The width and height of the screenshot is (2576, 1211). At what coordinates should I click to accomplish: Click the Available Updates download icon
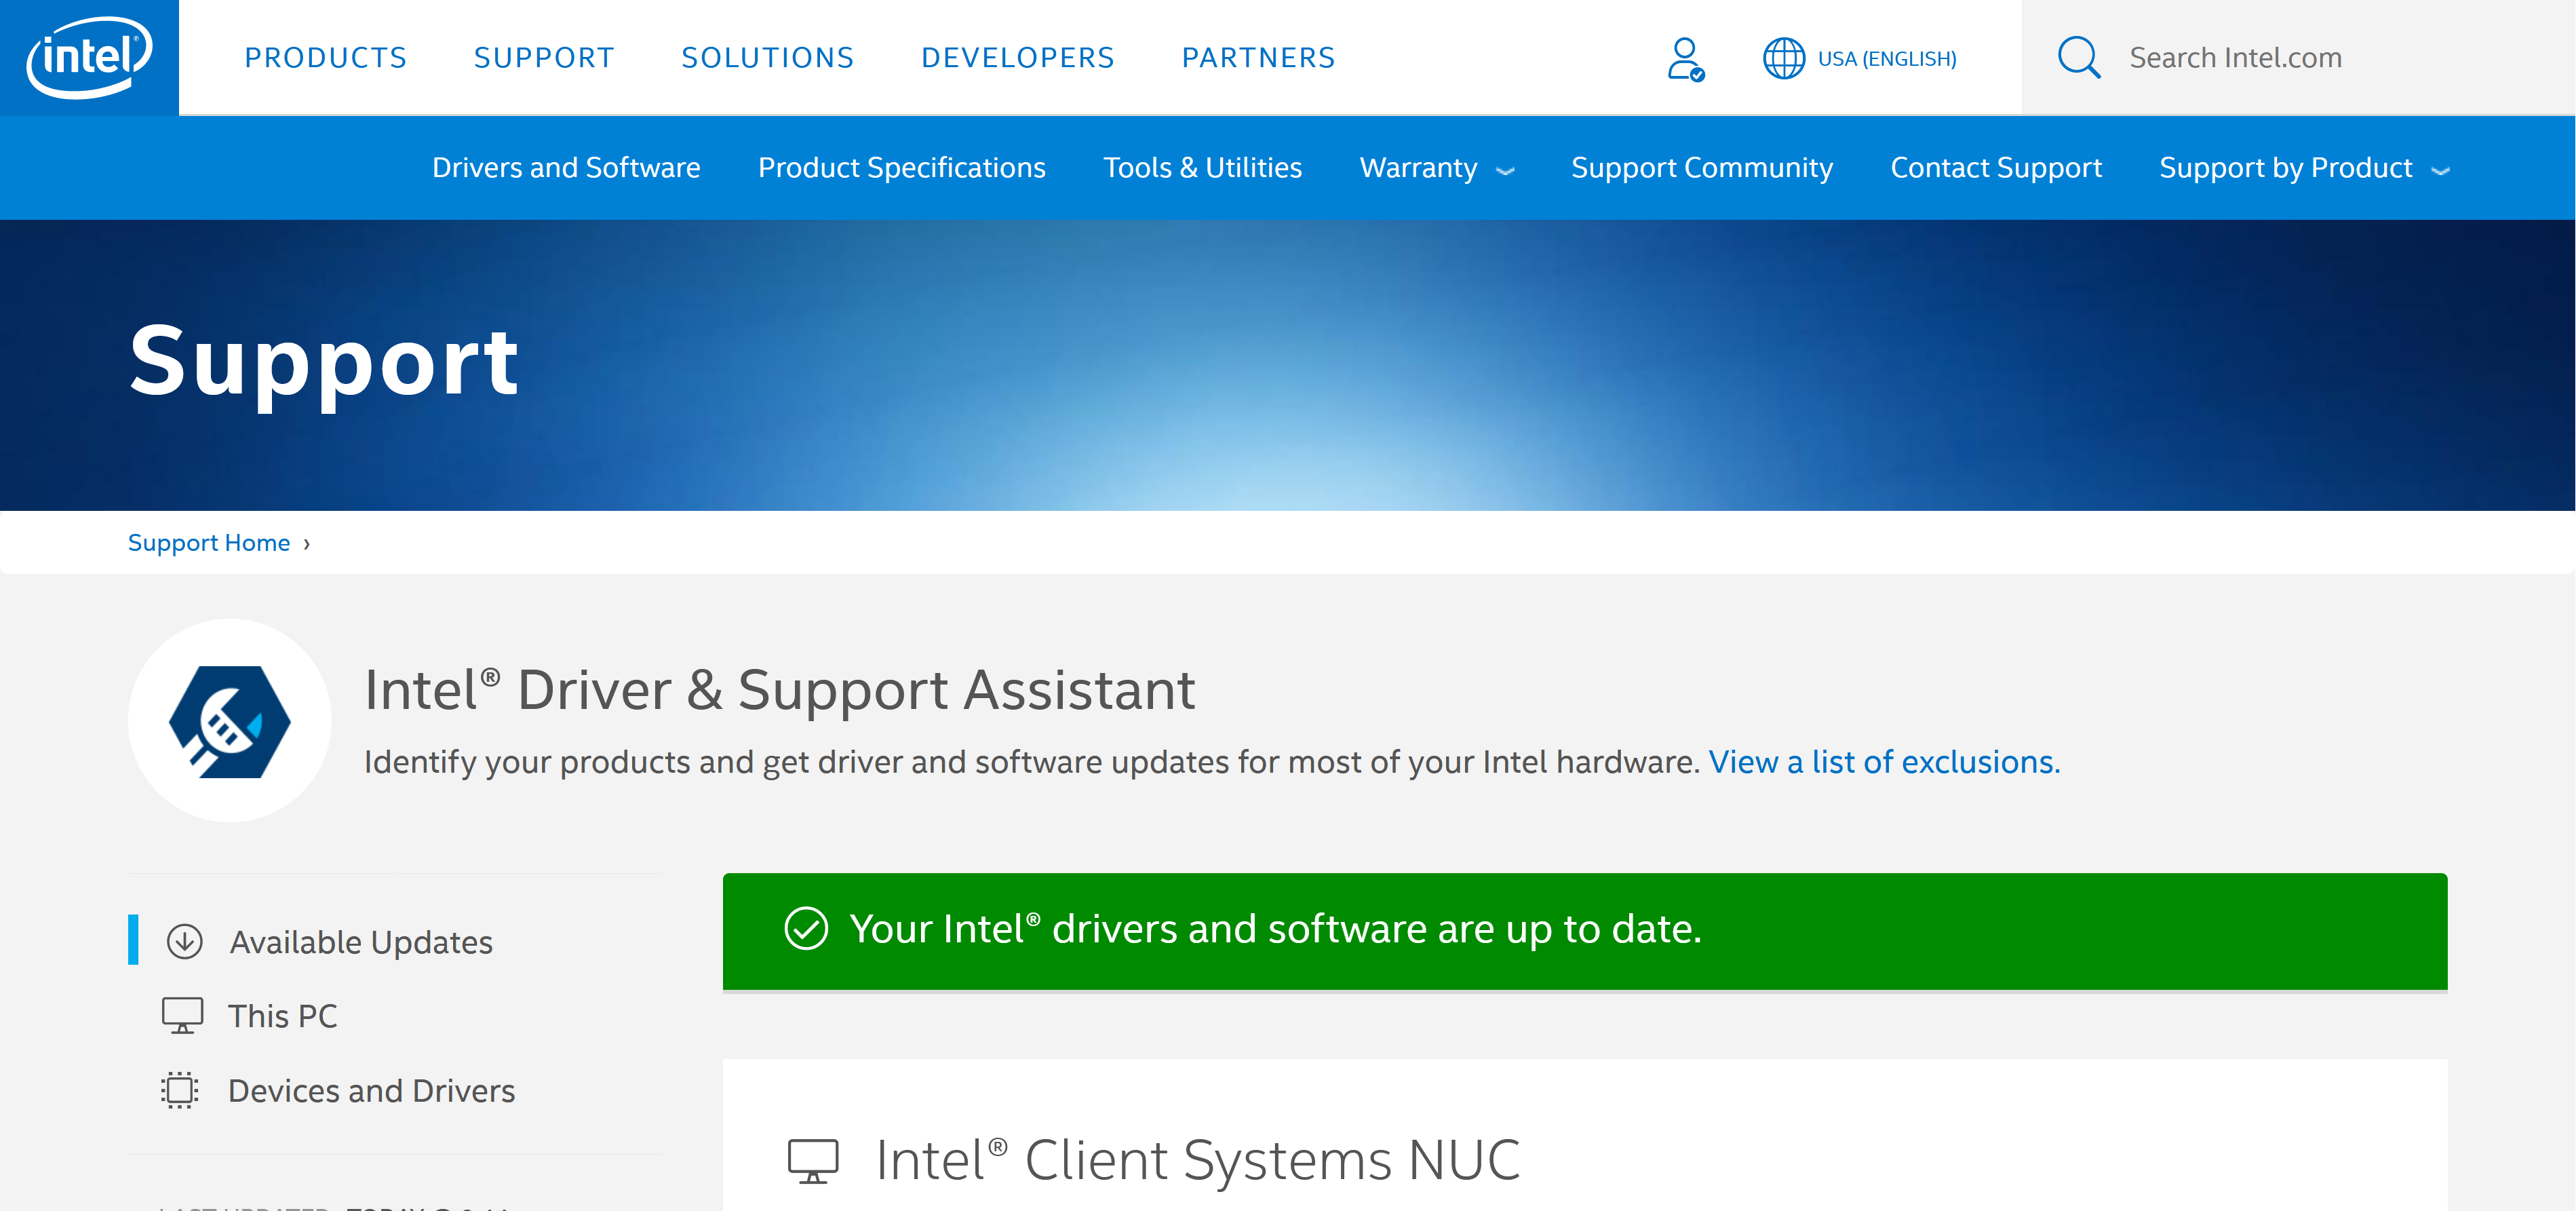(x=184, y=941)
